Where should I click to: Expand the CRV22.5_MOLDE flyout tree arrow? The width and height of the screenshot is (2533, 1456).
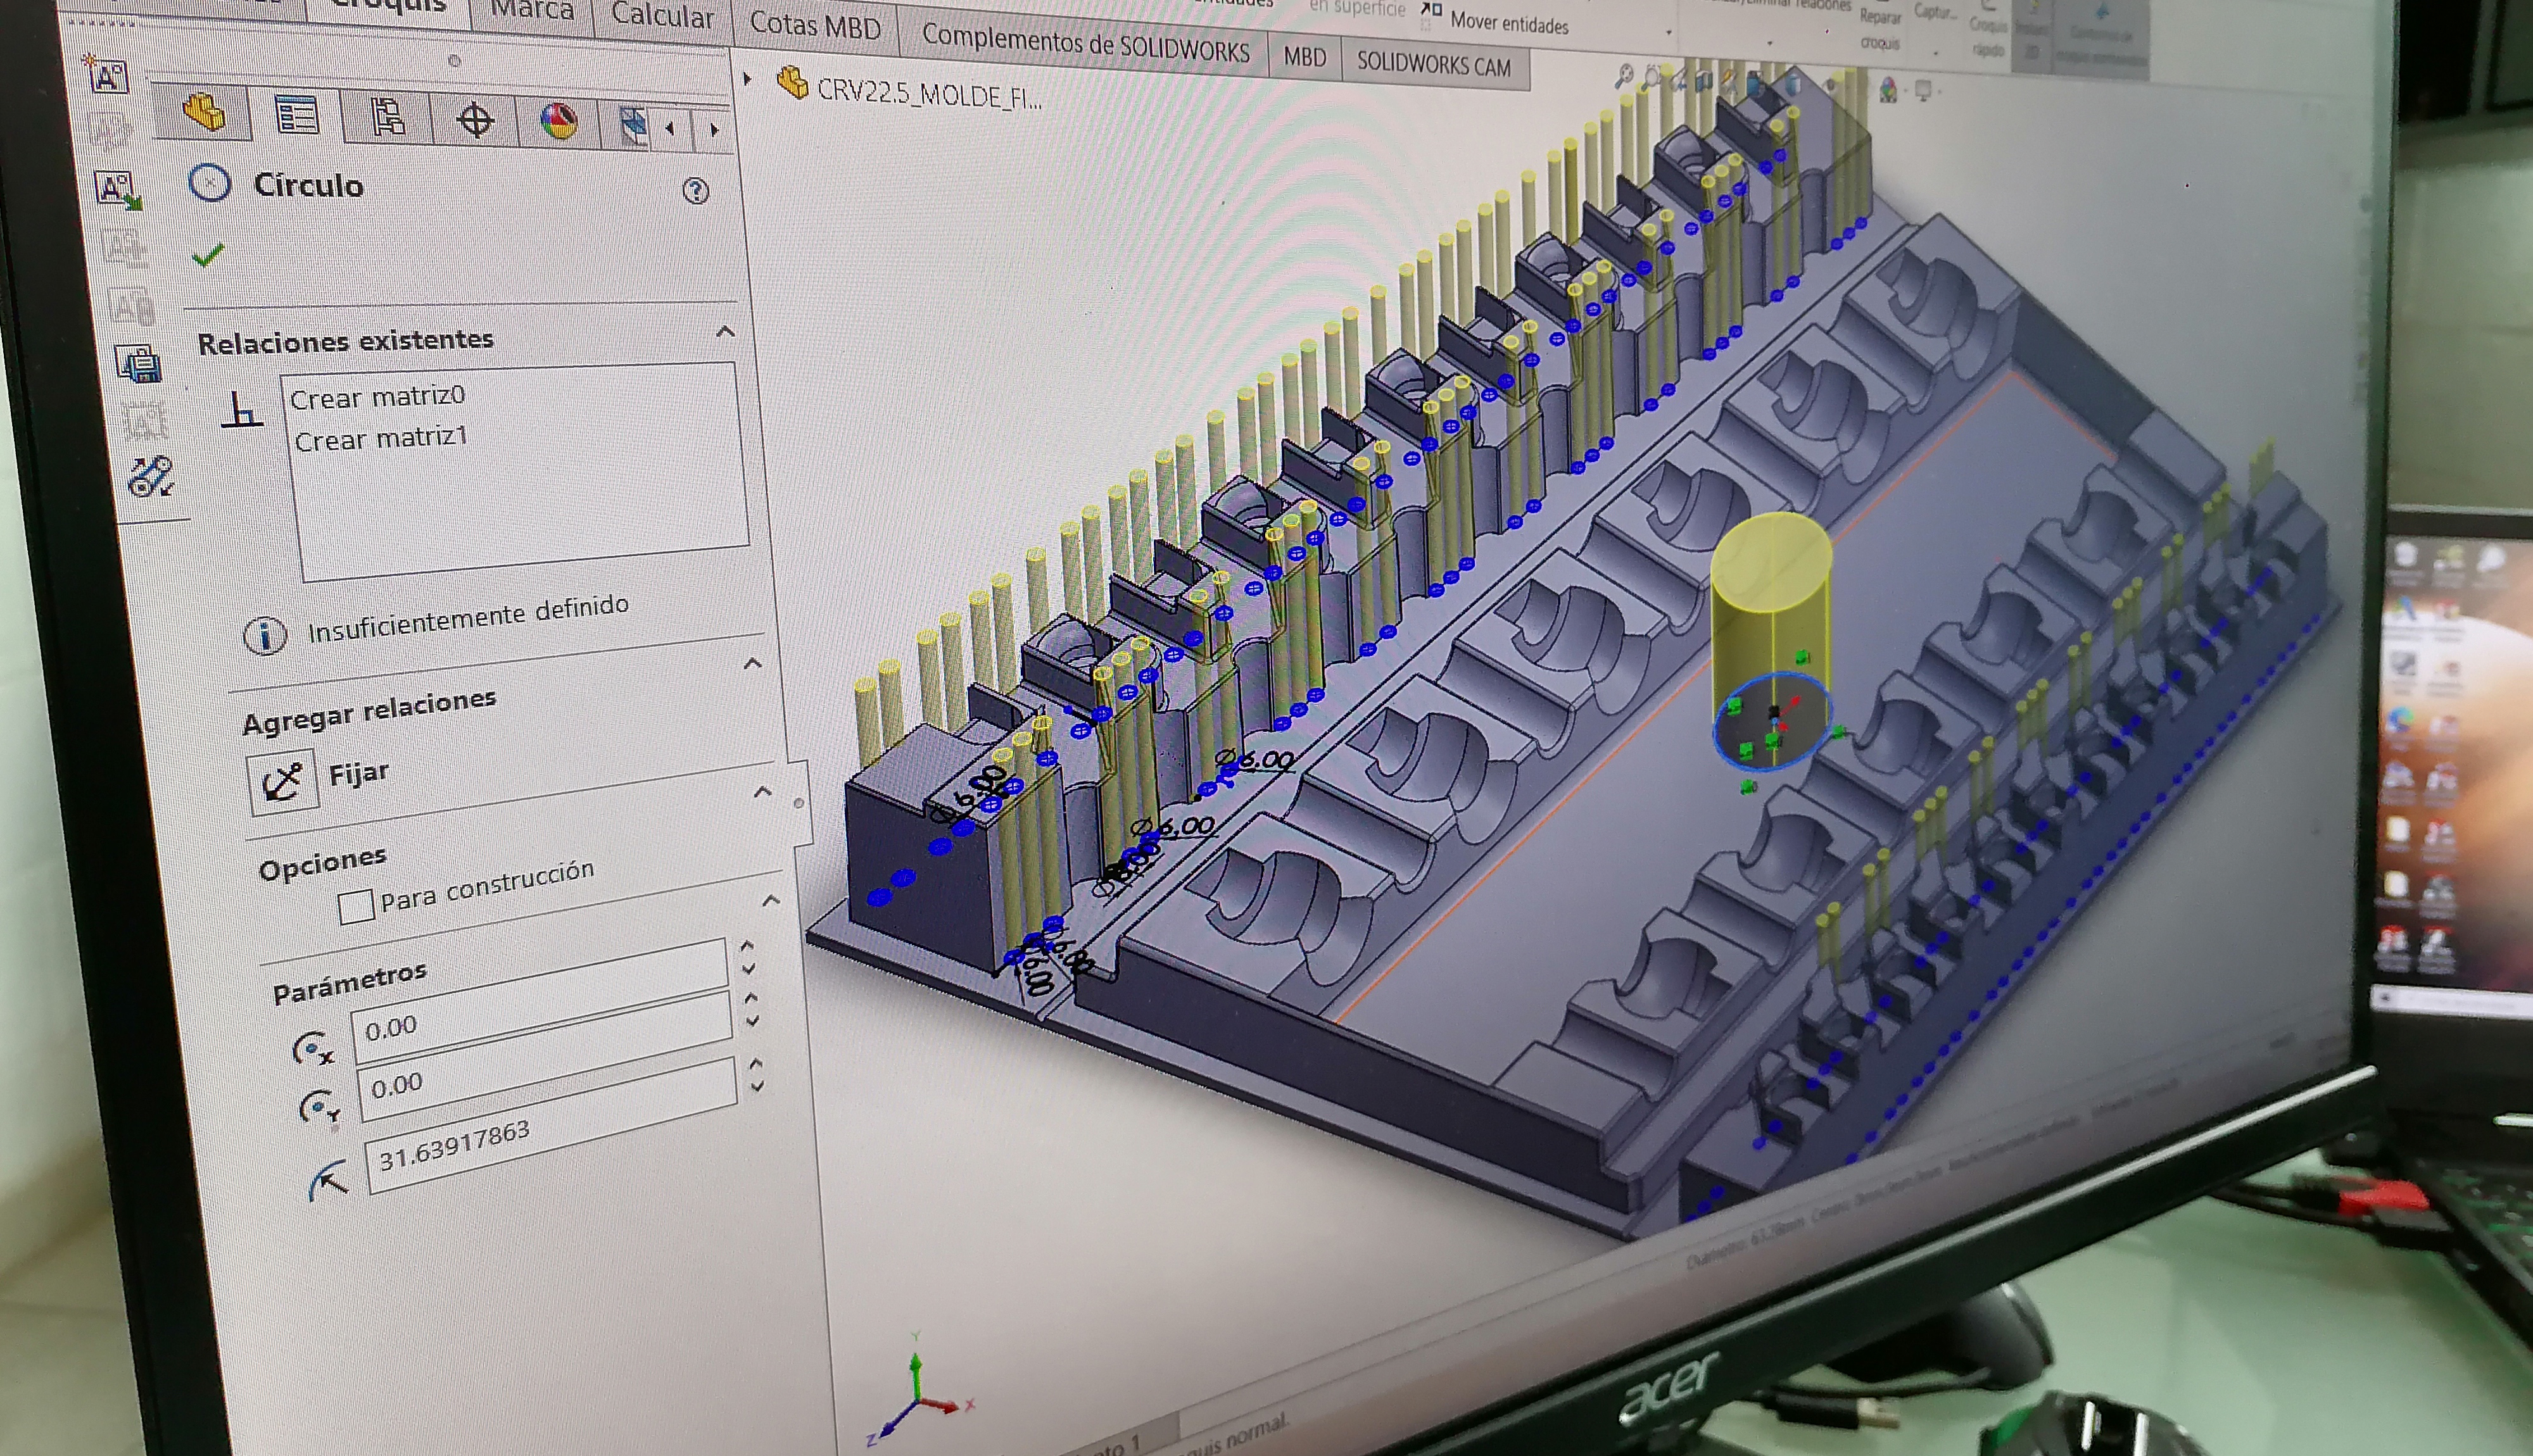(747, 78)
